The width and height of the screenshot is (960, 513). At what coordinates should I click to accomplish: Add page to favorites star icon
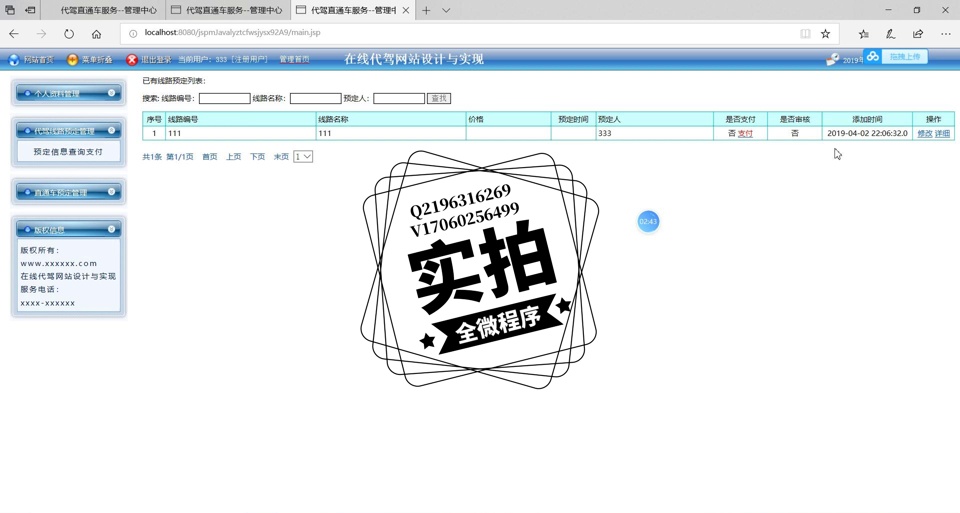click(x=825, y=34)
